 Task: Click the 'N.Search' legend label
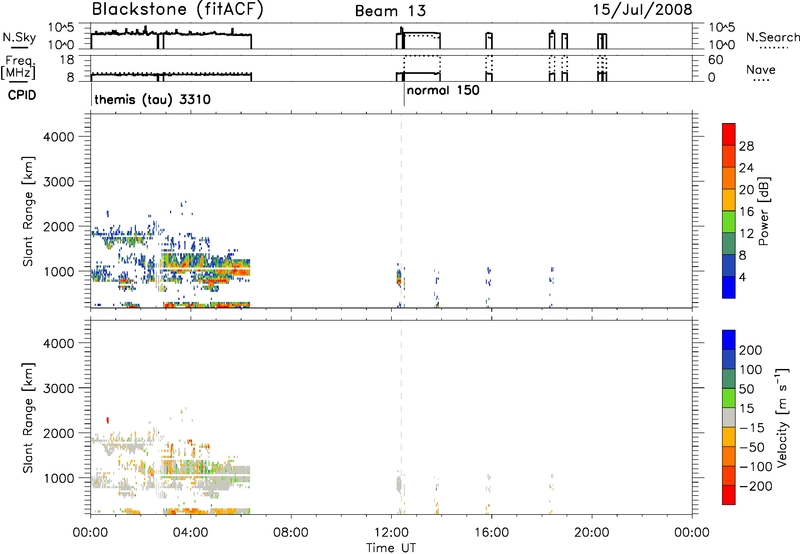coord(773,37)
